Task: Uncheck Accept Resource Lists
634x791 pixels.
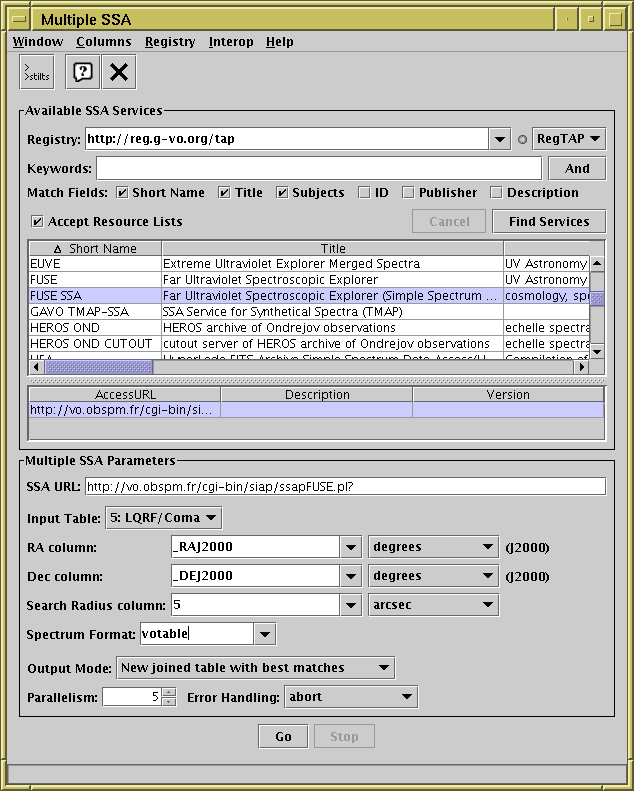Action: [x=38, y=222]
